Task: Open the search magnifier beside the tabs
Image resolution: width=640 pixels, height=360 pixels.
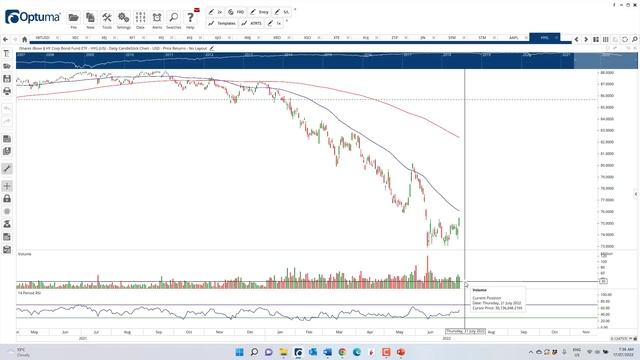Action: pyautogui.click(x=635, y=39)
